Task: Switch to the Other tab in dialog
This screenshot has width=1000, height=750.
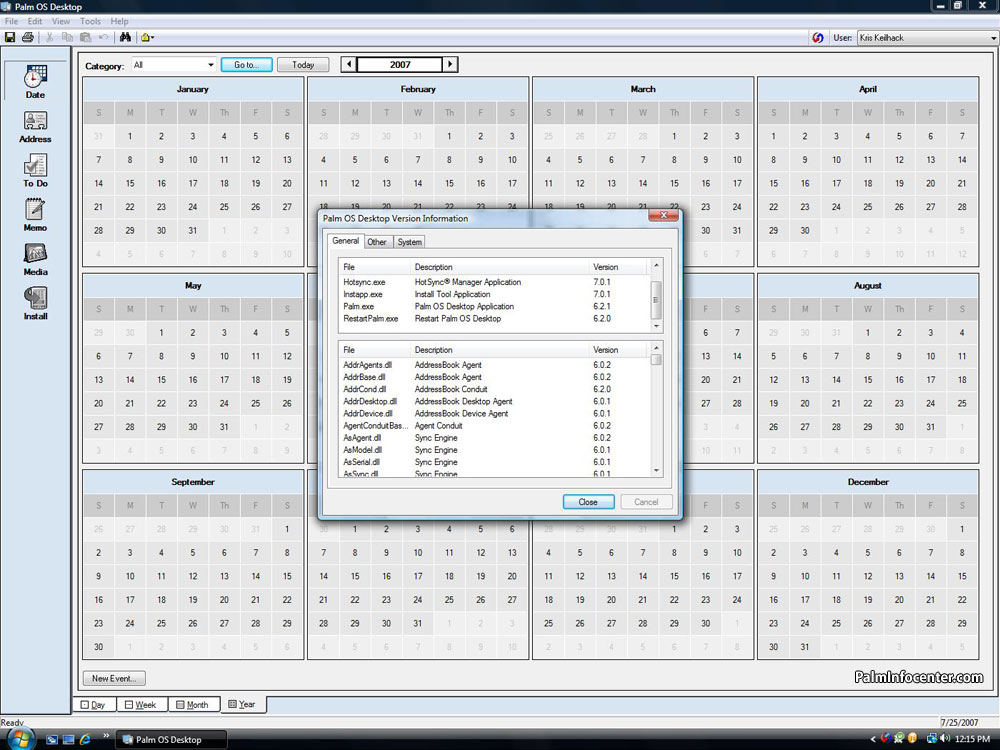Action: (376, 242)
